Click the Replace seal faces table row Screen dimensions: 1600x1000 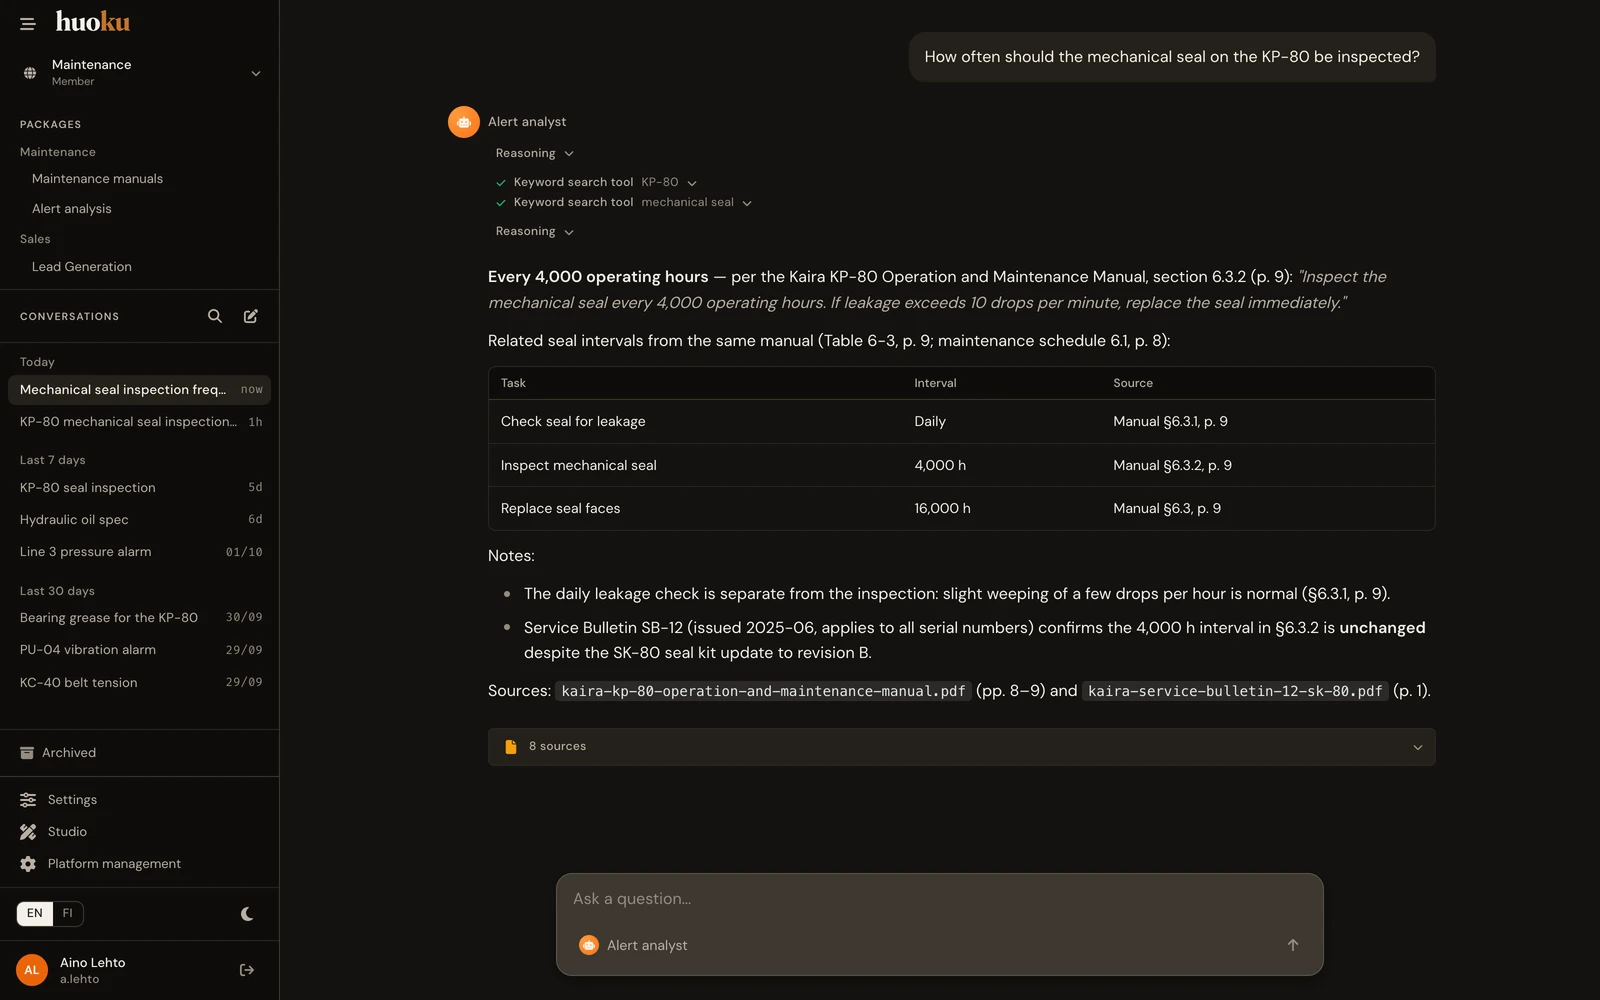[961, 509]
